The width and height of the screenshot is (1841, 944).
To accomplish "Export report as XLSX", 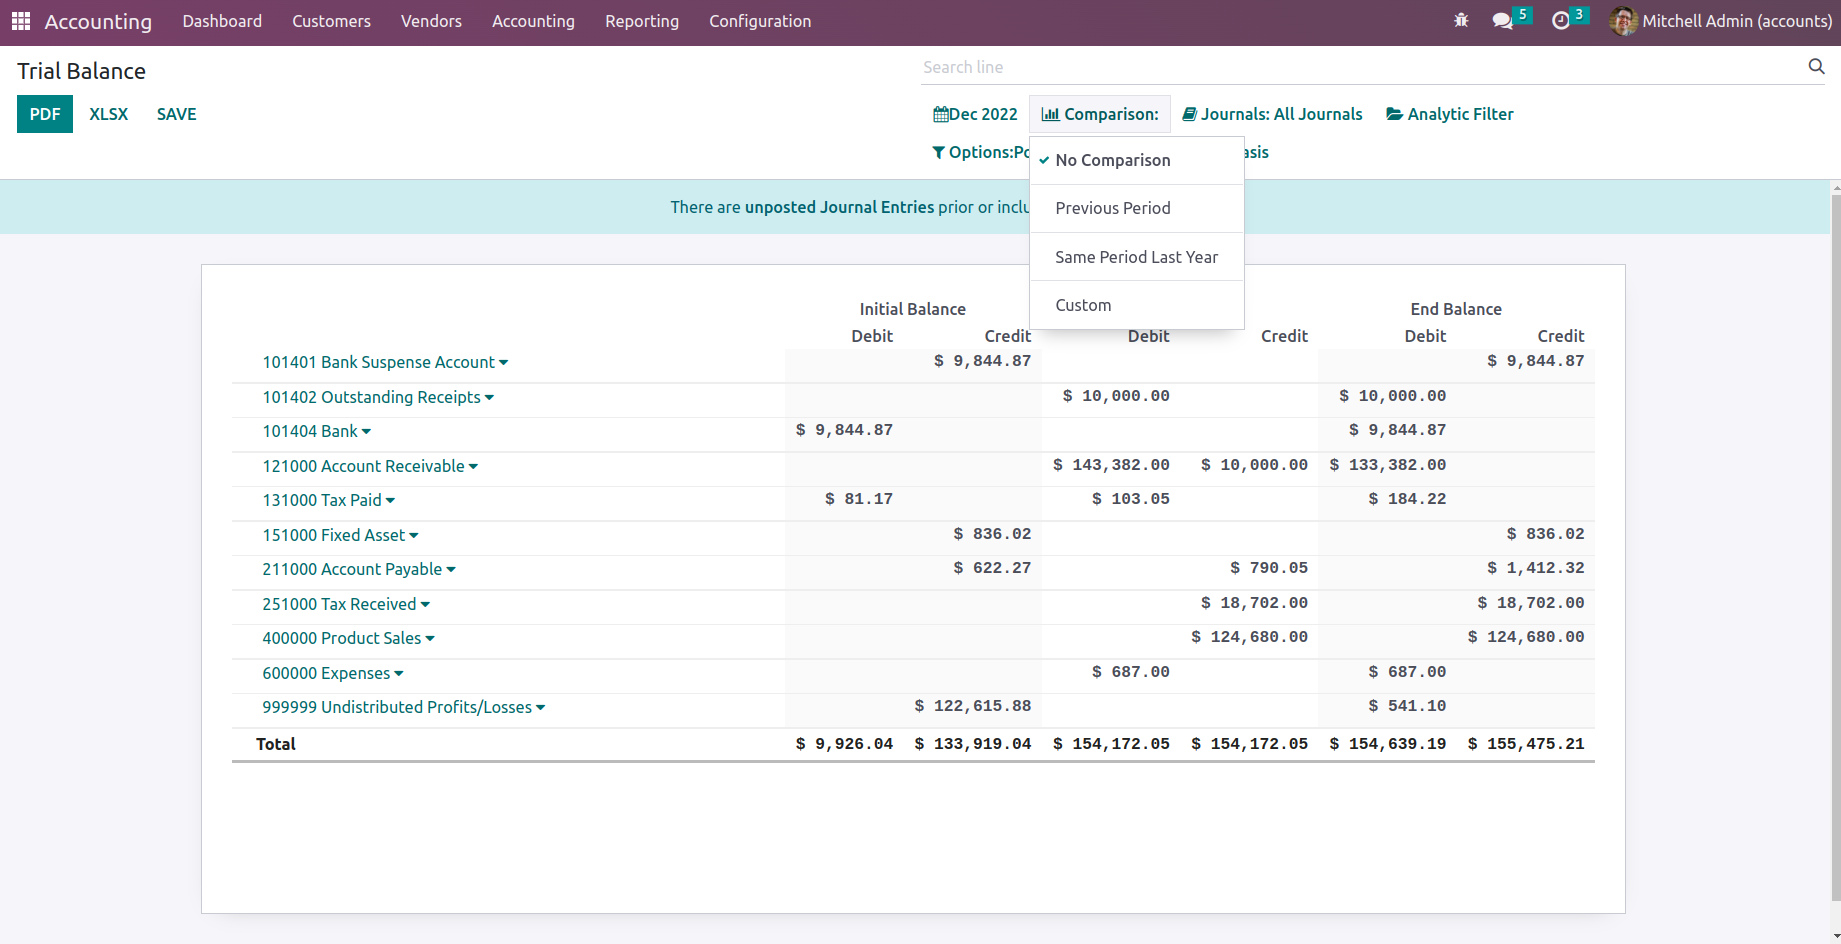I will click(109, 114).
